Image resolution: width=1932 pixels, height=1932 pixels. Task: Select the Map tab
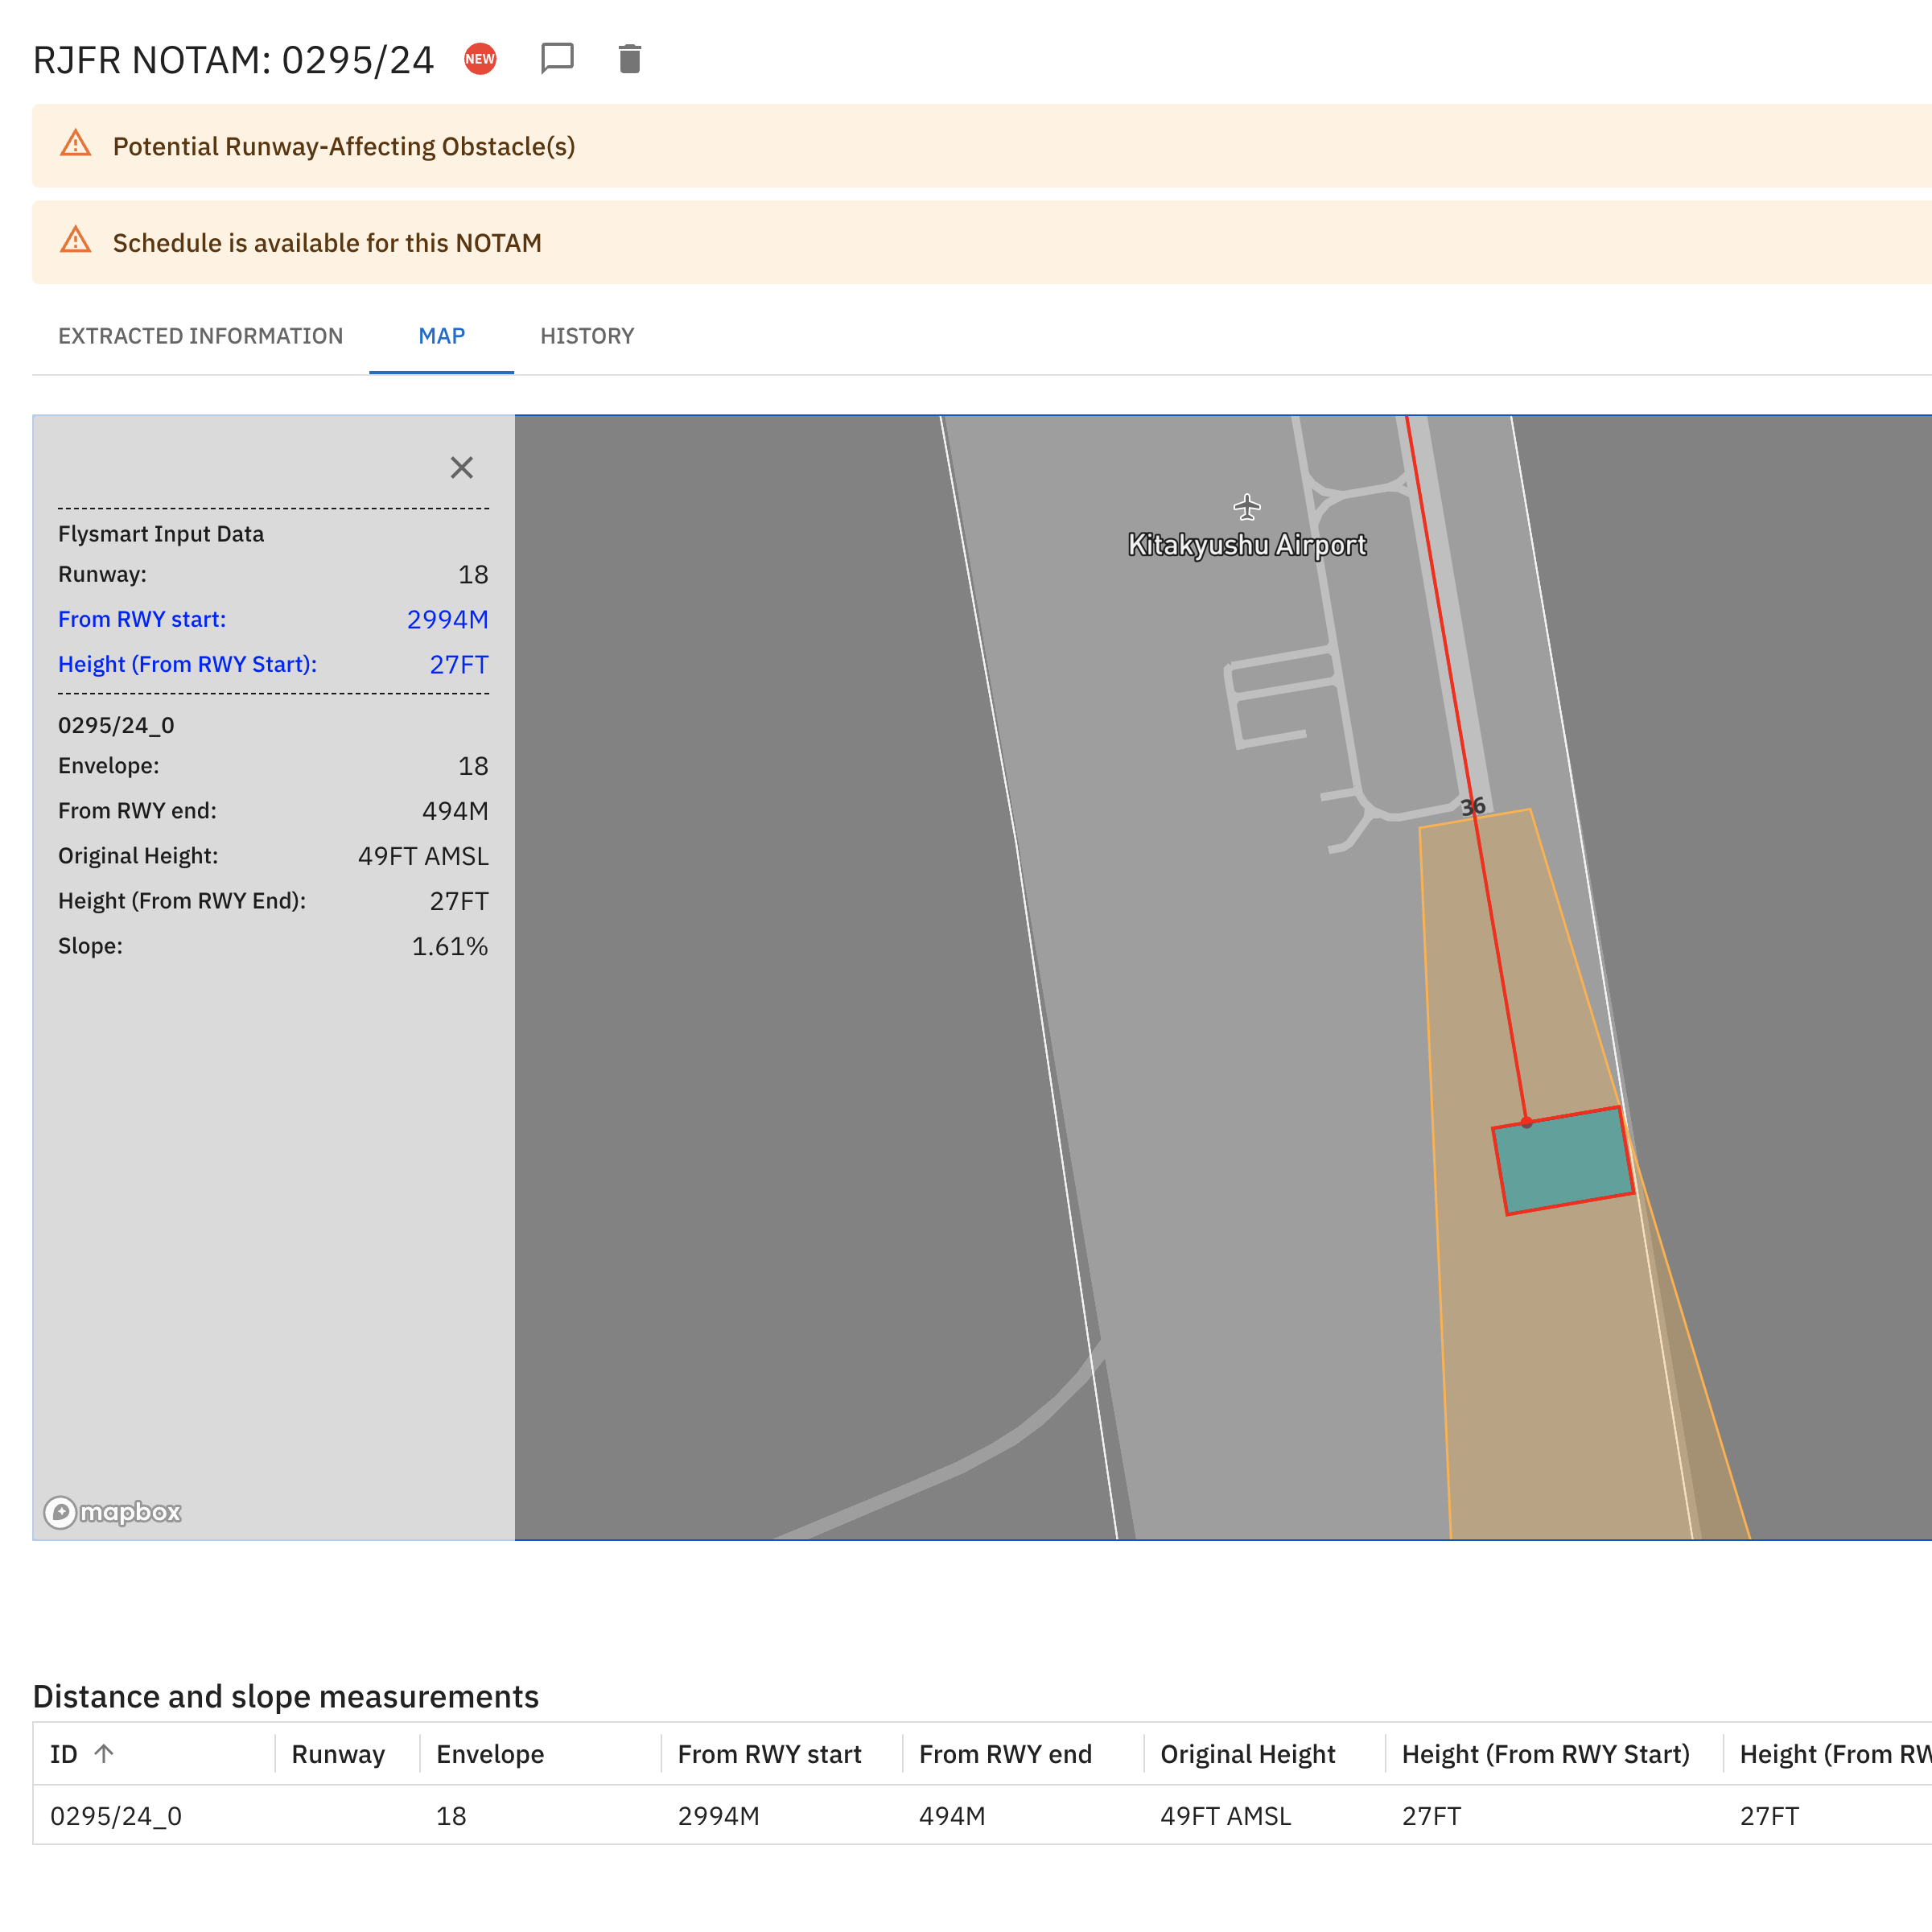click(441, 336)
